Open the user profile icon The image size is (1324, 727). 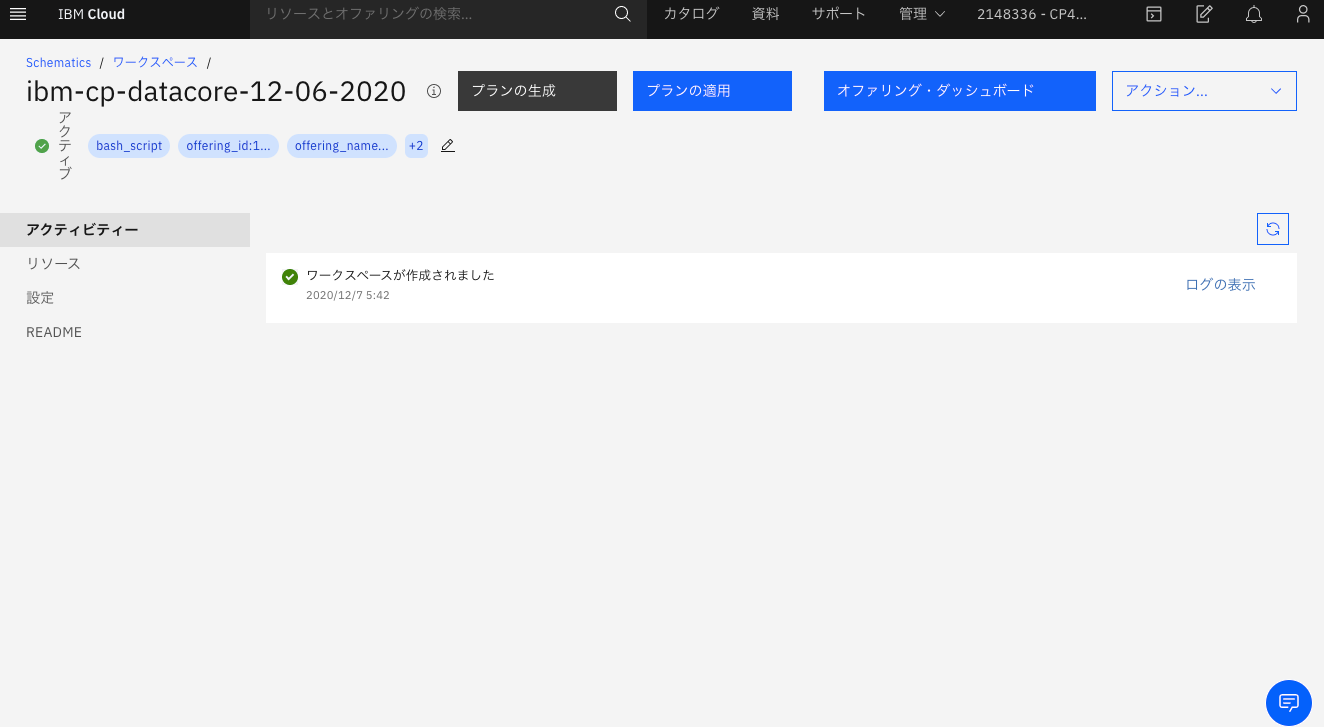(1302, 14)
